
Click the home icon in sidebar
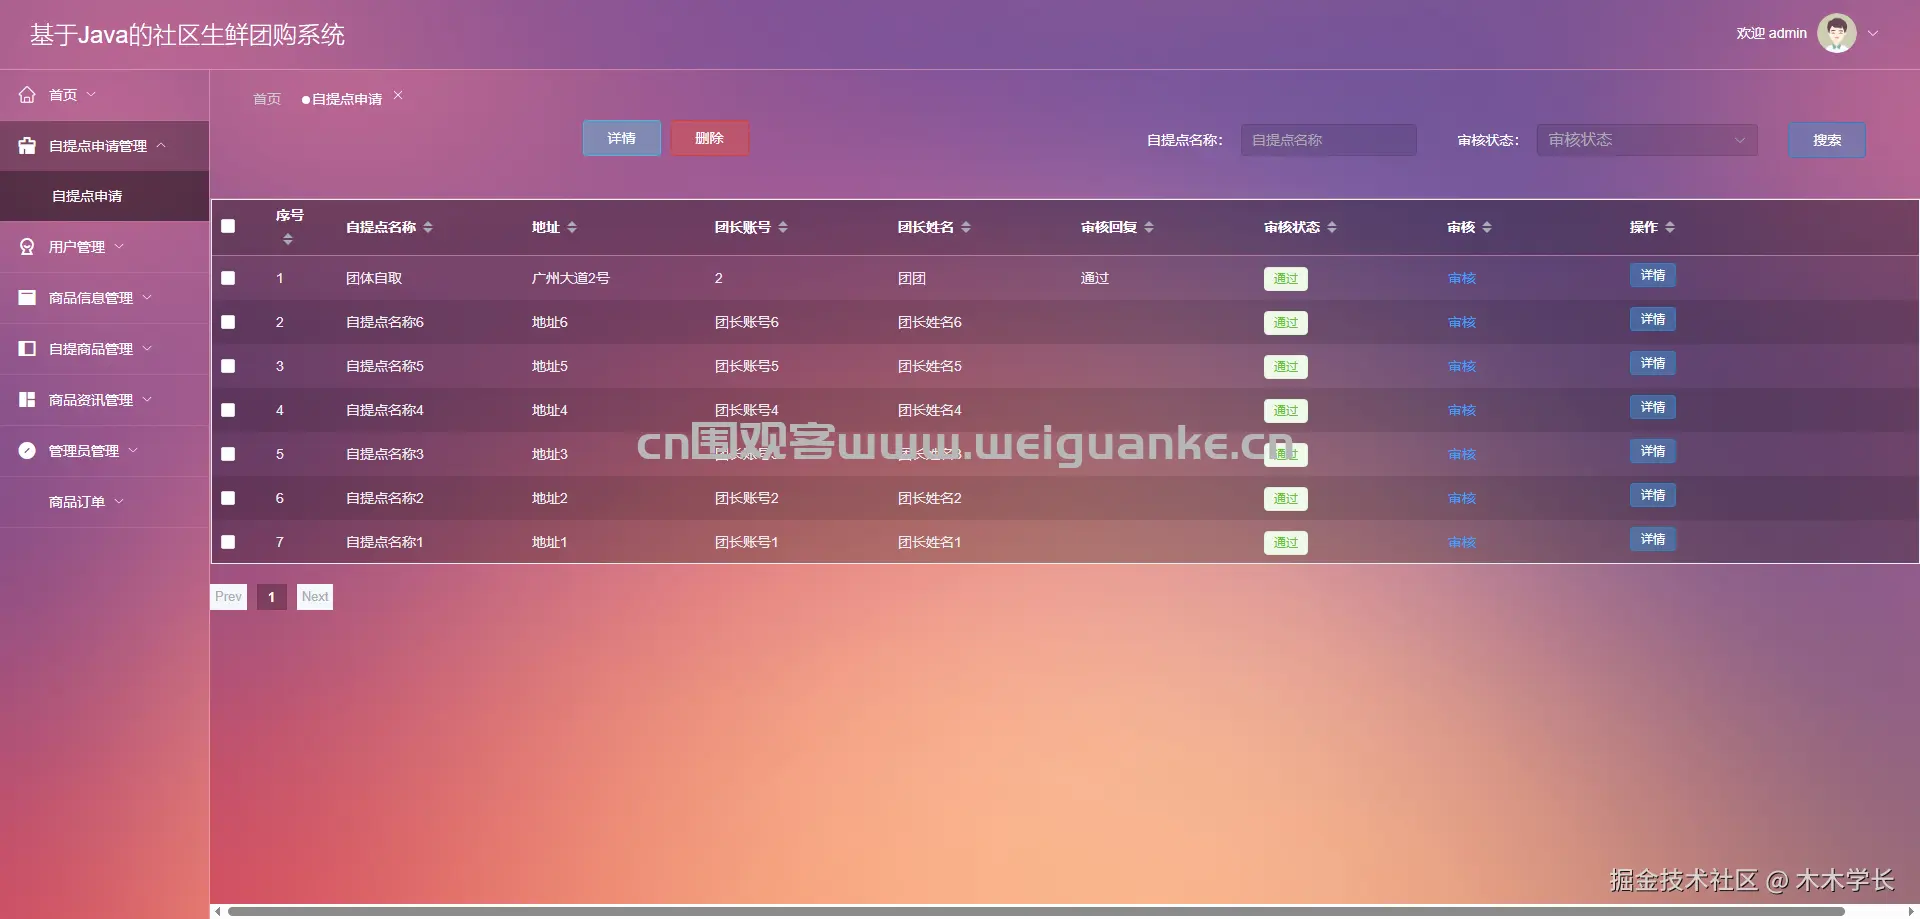click(27, 95)
